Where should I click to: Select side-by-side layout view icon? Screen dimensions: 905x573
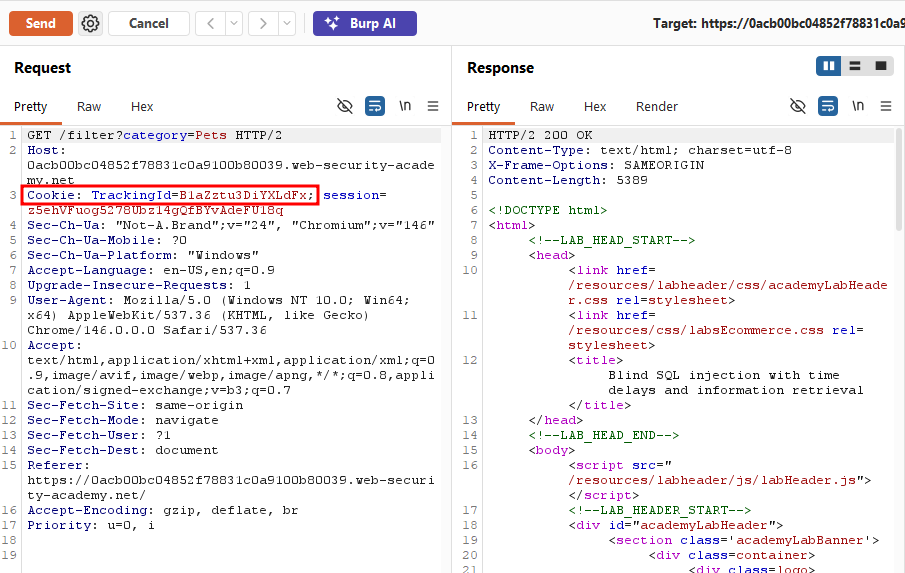click(828, 66)
